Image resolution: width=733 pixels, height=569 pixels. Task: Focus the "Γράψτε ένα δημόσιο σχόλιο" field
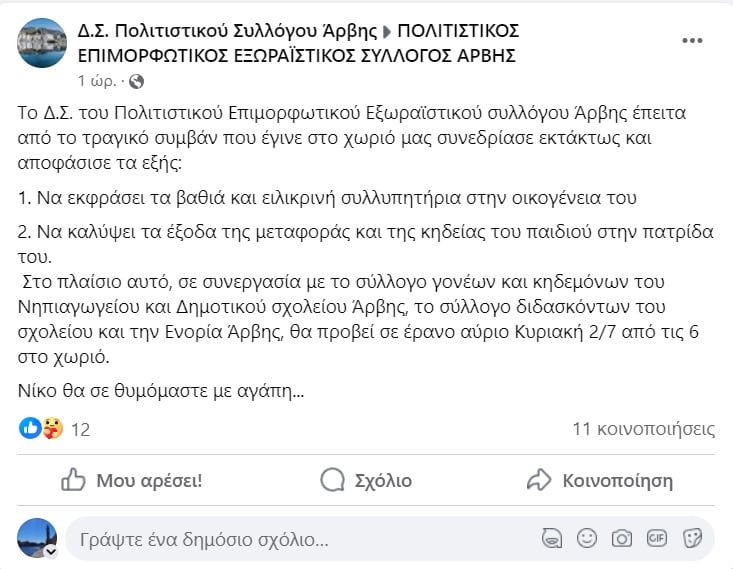tap(300, 540)
